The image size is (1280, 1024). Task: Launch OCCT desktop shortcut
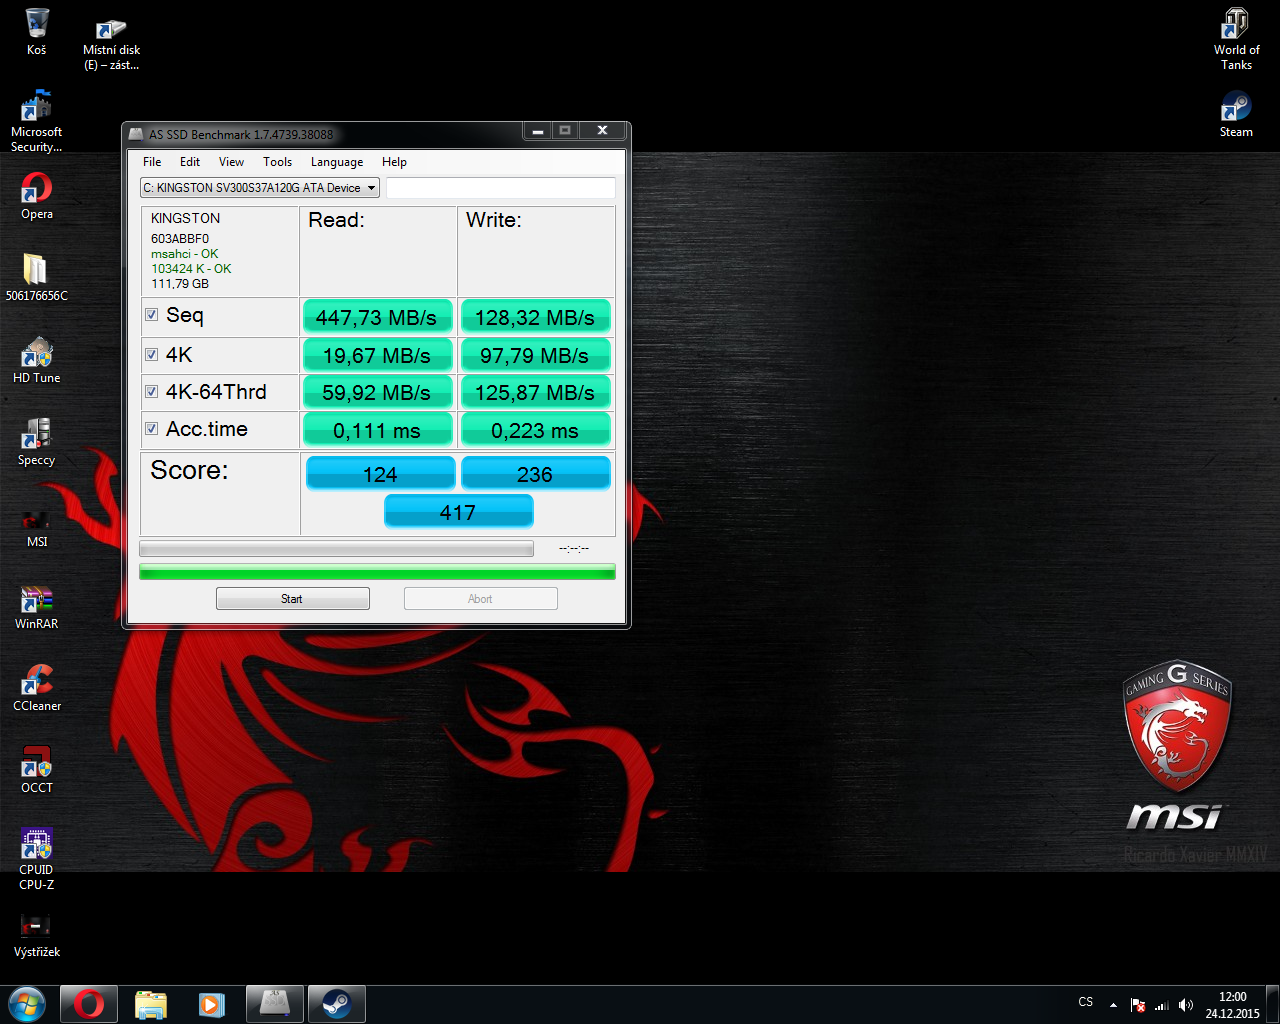pyautogui.click(x=37, y=769)
